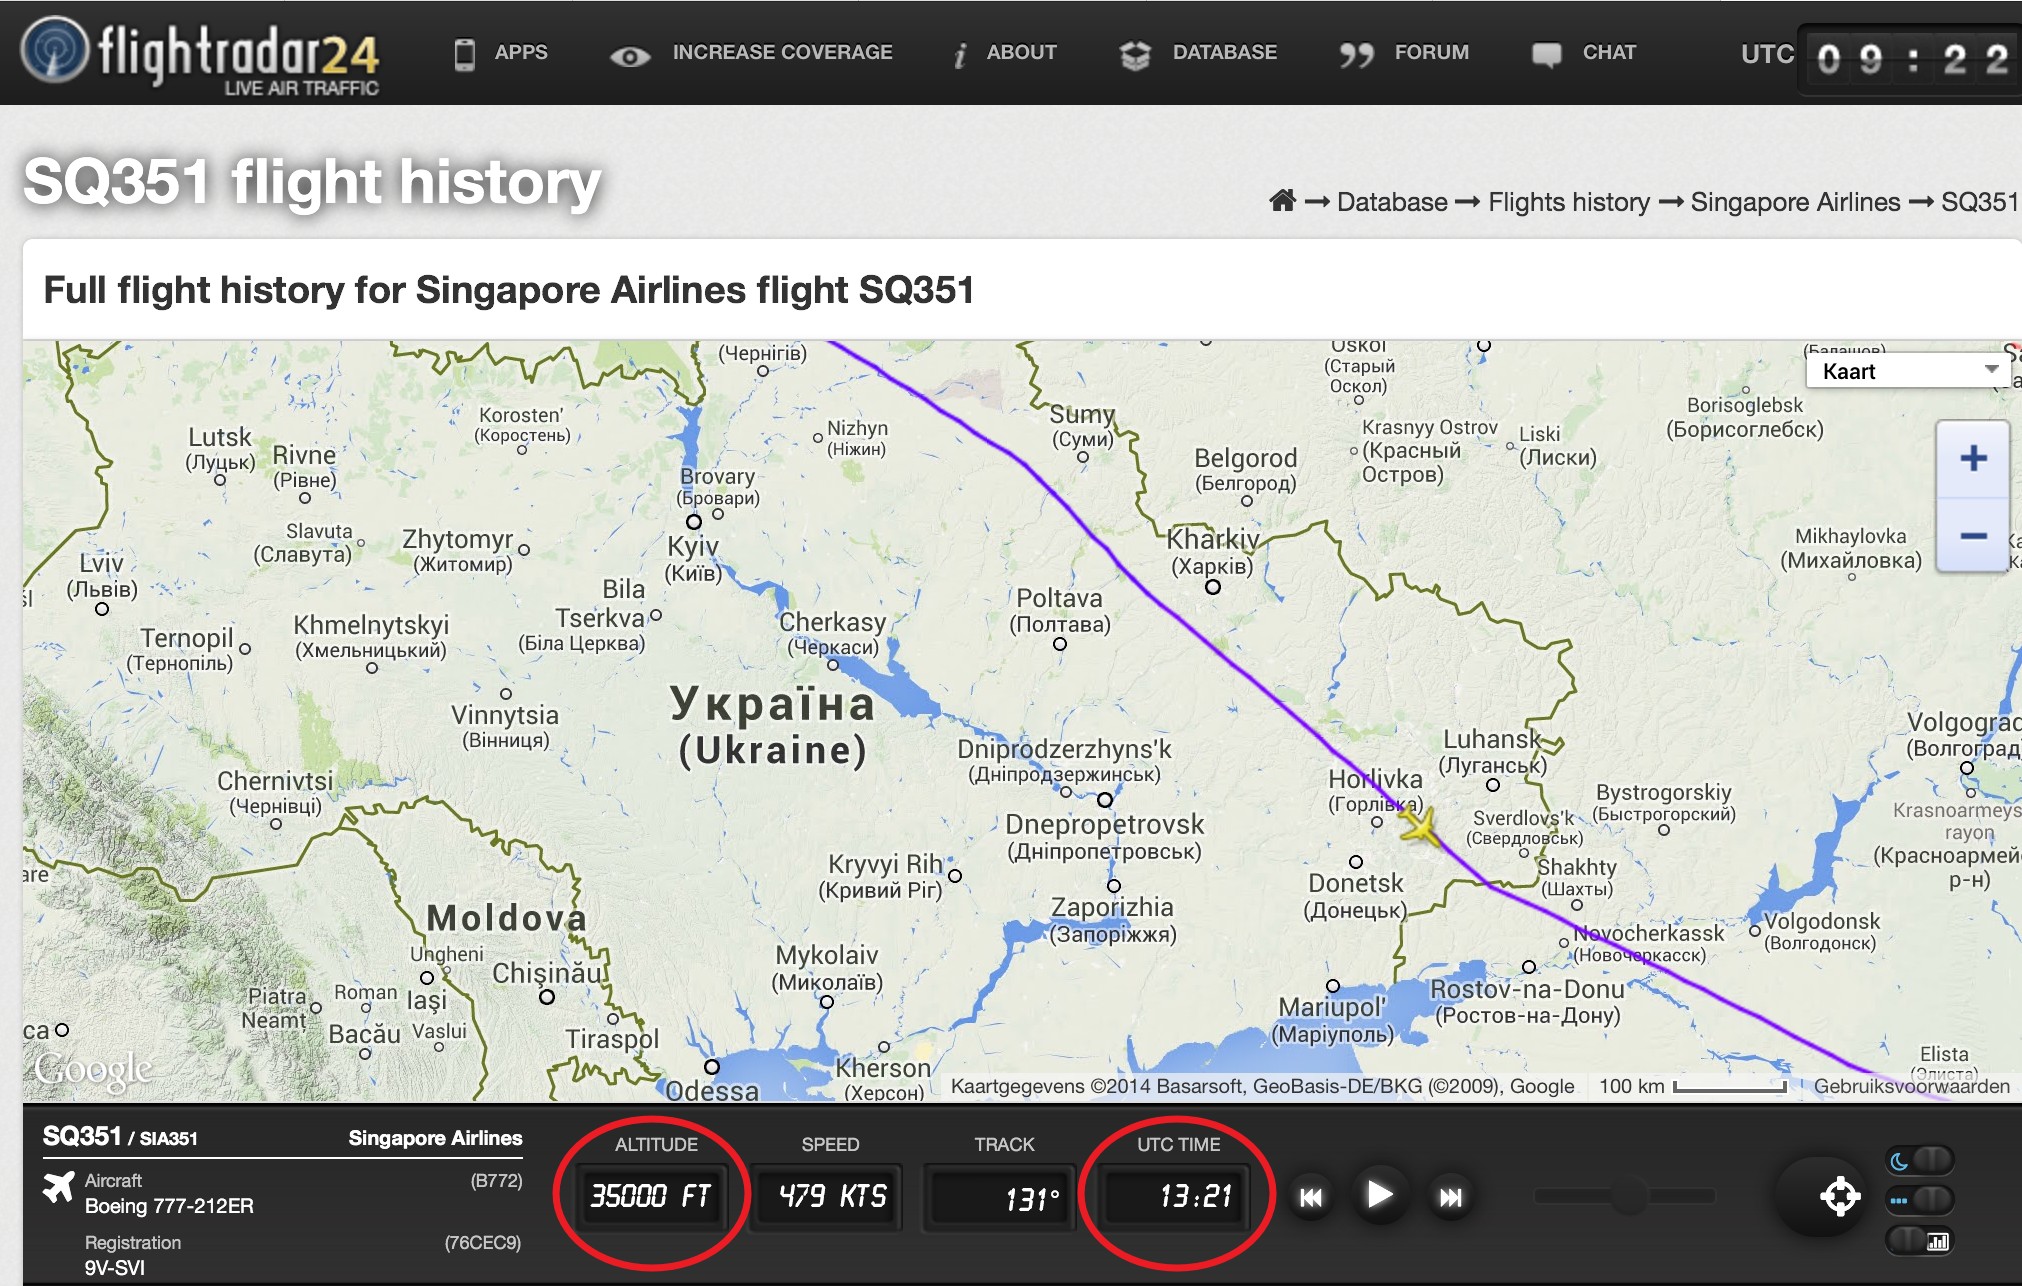Click the Kyiv city marker on map
The image size is (2022, 1286).
693,522
